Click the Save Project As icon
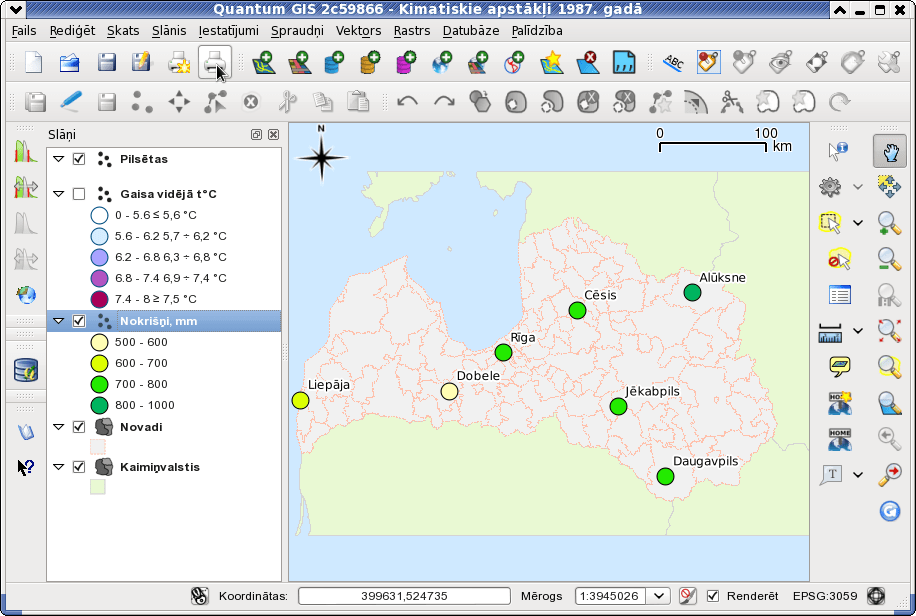The width and height of the screenshot is (916, 616). click(x=141, y=62)
